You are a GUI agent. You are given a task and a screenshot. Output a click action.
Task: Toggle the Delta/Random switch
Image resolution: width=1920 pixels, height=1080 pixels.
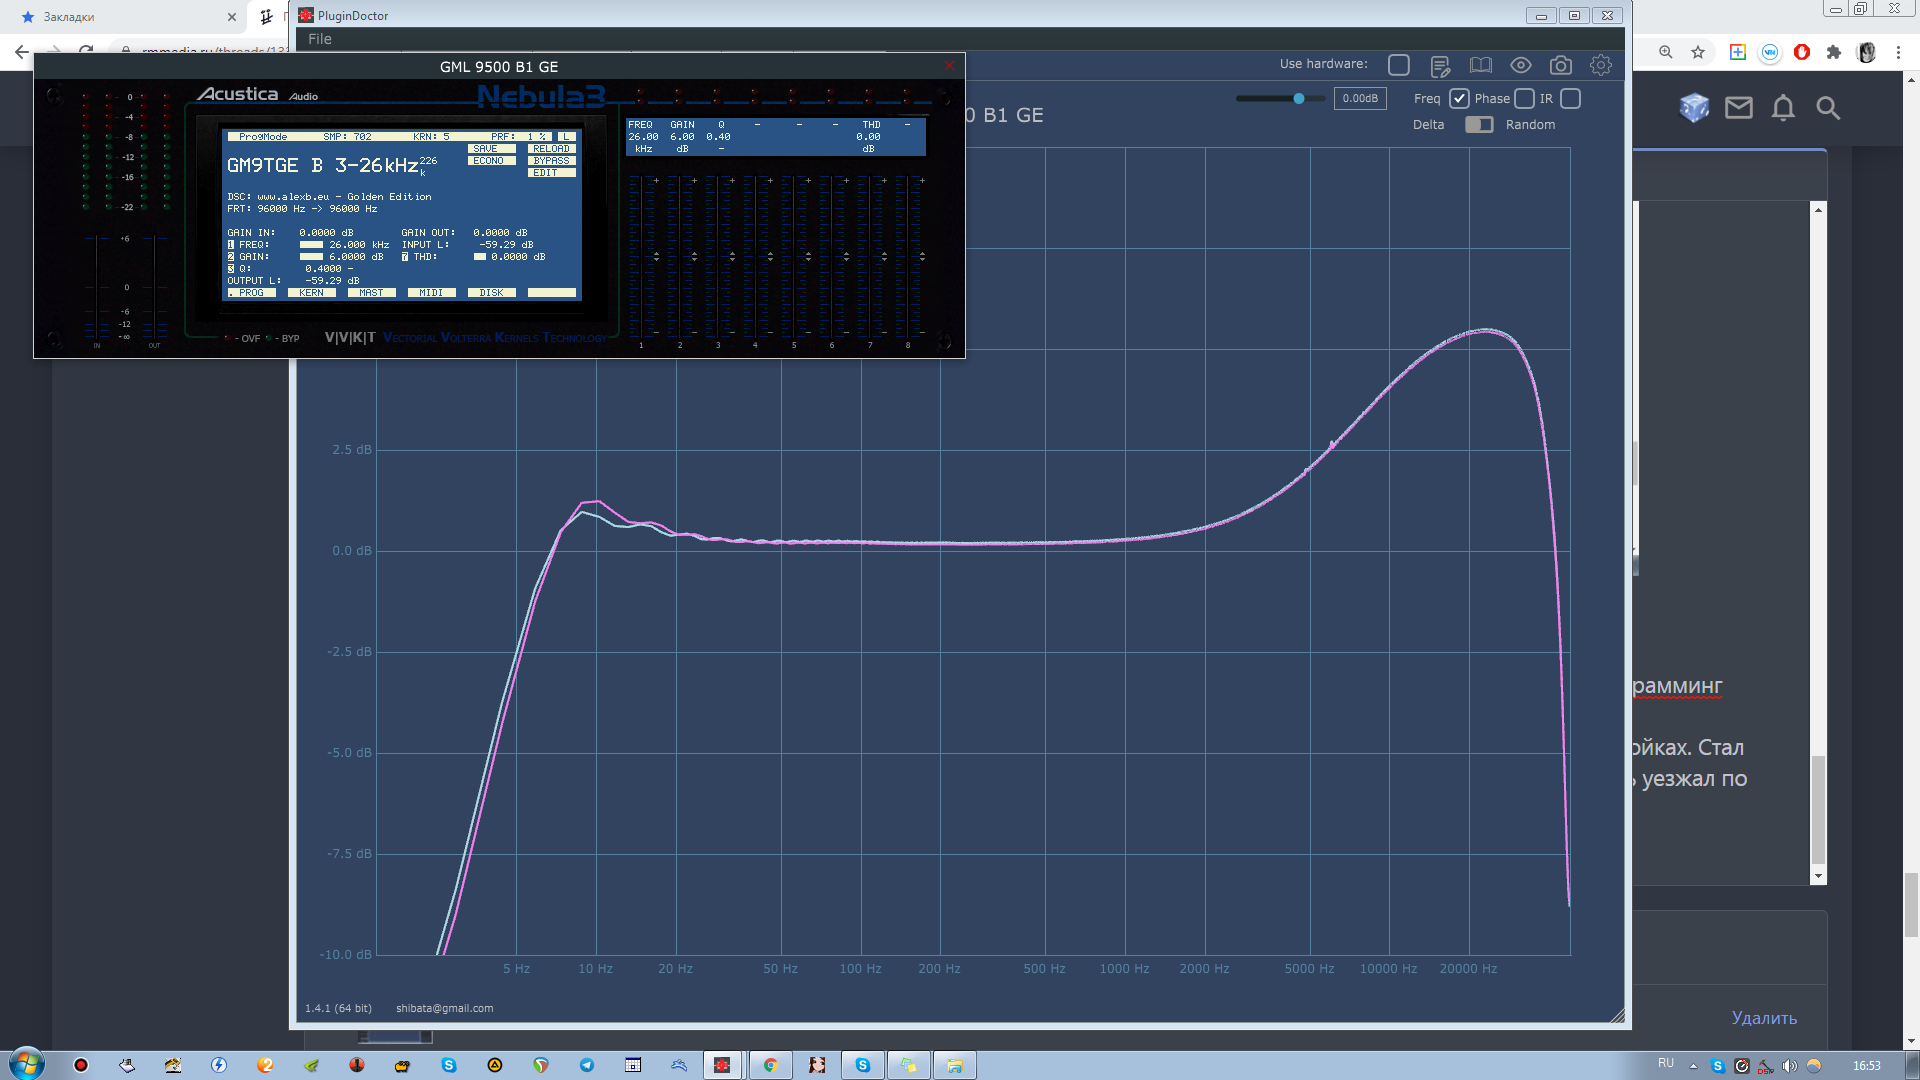[1478, 125]
